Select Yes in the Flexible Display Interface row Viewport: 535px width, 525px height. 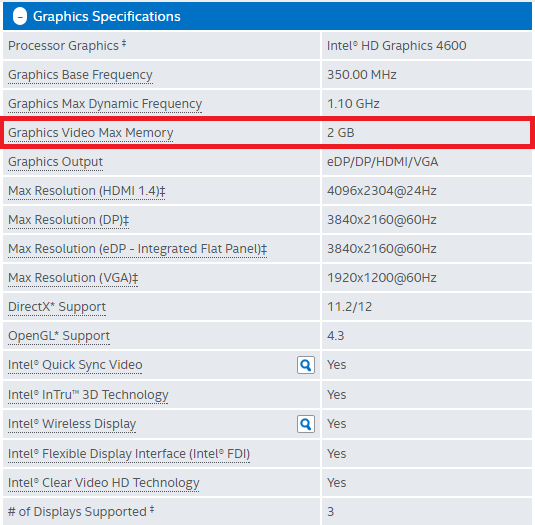(x=336, y=454)
